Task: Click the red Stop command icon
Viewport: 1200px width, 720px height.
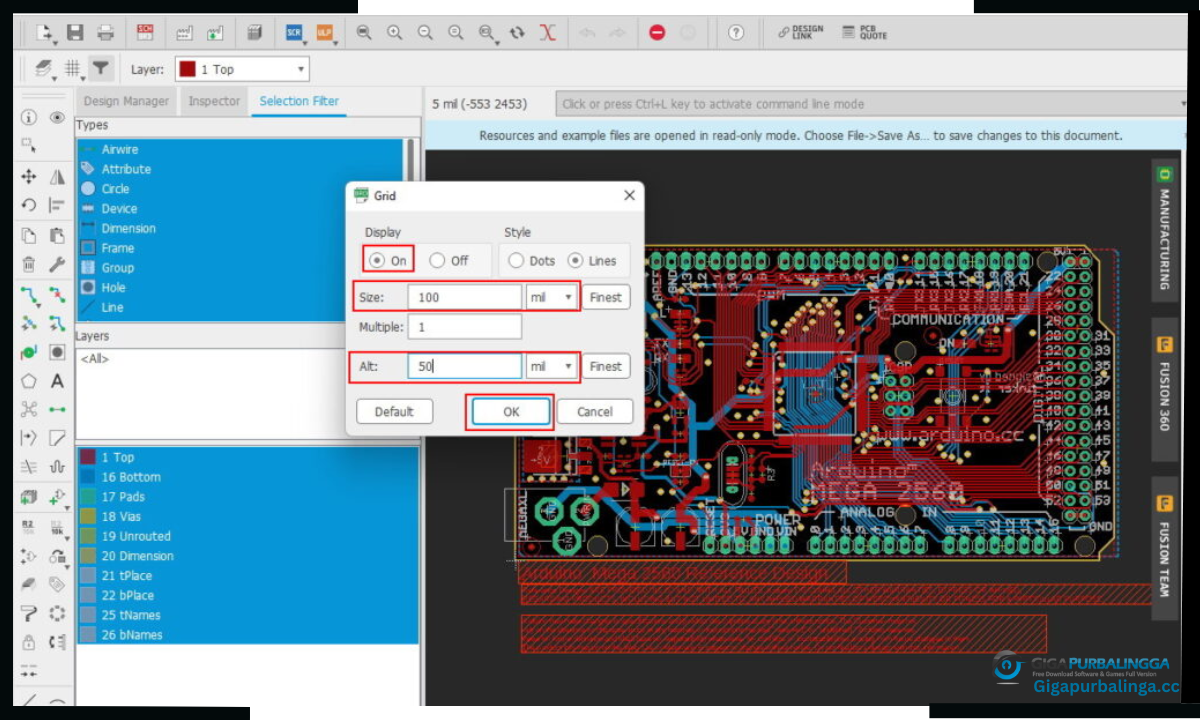Action: (x=657, y=33)
